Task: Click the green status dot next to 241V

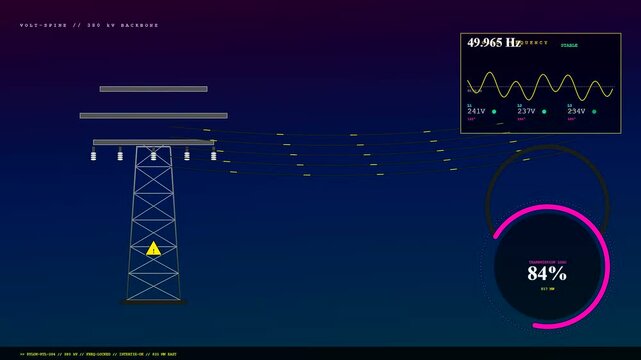Action: tap(494, 112)
